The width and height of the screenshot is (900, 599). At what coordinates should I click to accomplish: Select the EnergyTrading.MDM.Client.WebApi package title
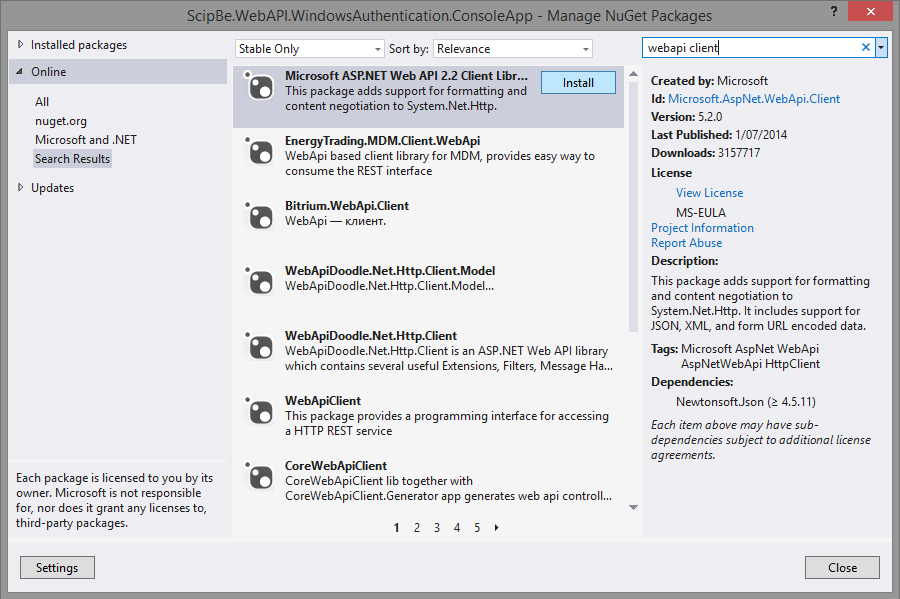[382, 141]
